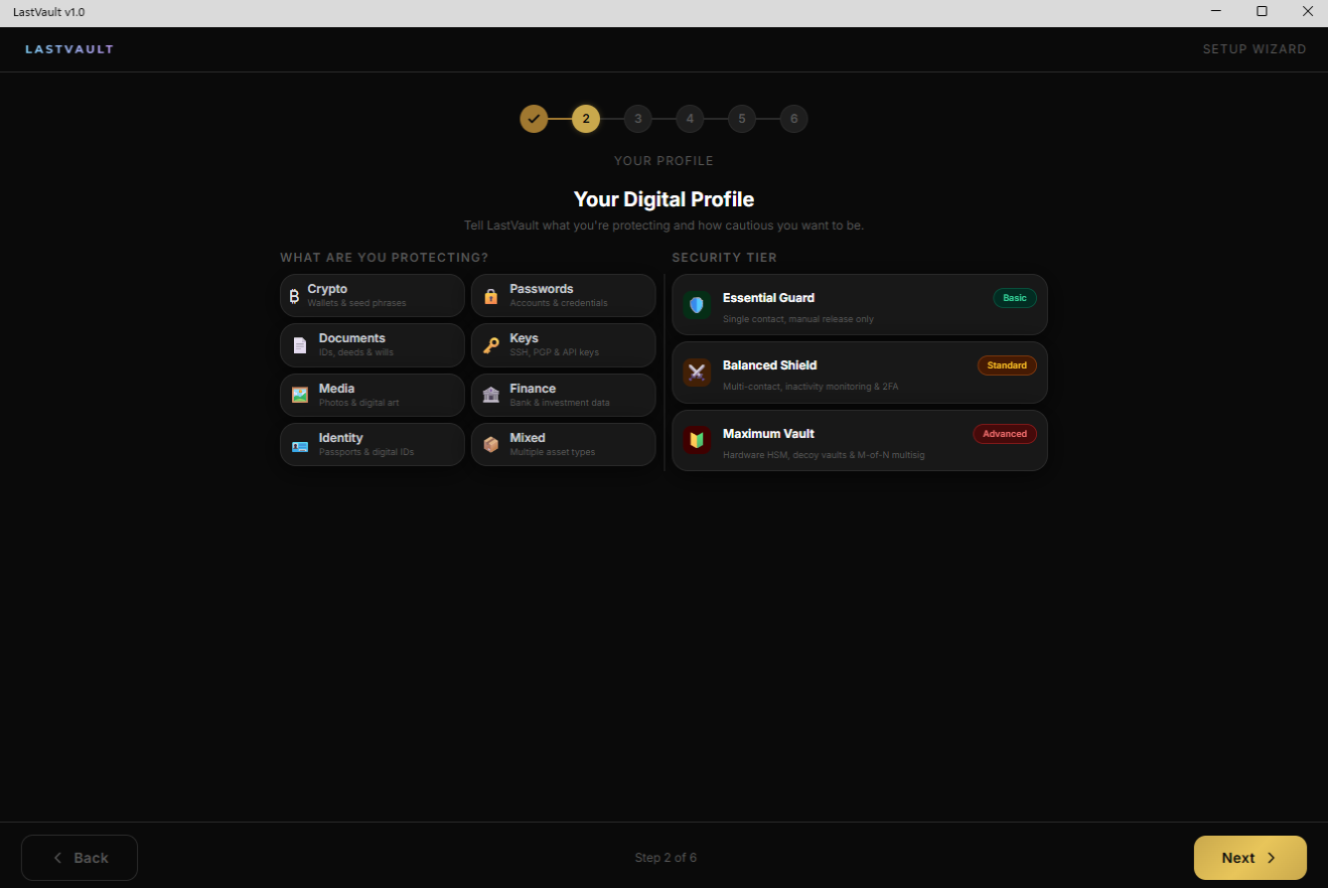
Task: Click the crossed swords Balanced Shield icon
Action: pos(697,372)
